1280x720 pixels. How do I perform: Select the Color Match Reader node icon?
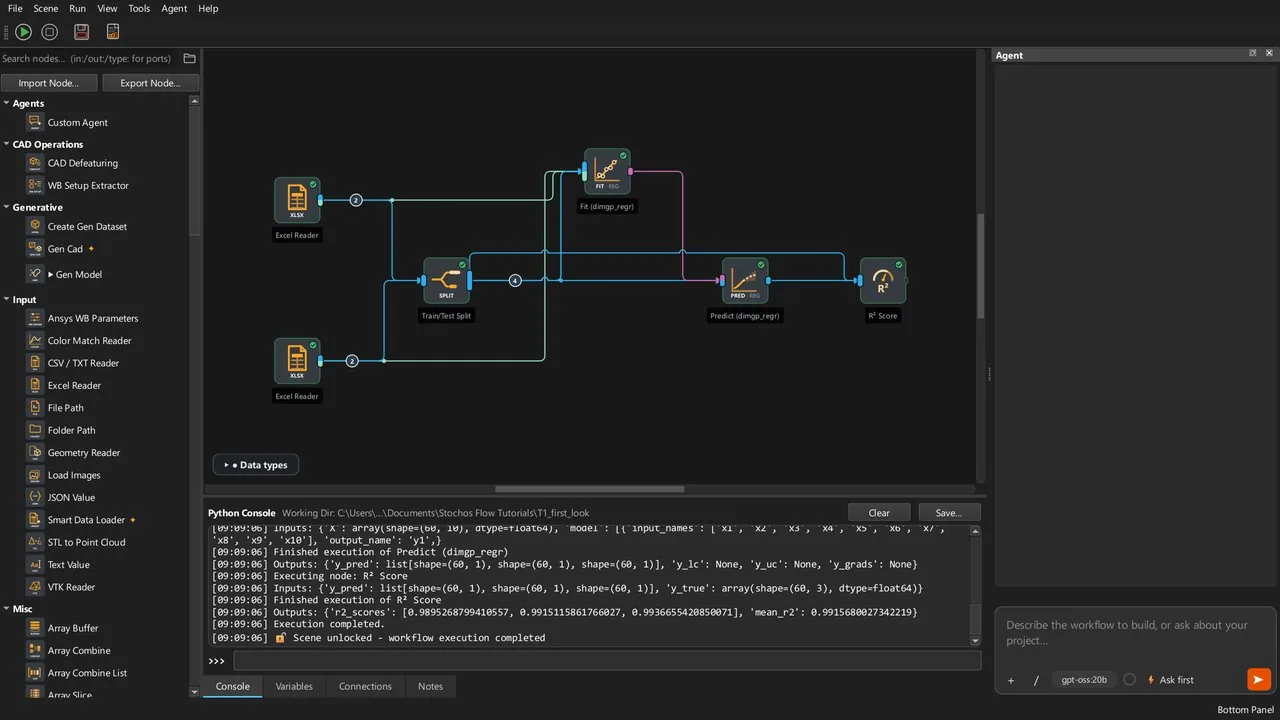coord(35,341)
